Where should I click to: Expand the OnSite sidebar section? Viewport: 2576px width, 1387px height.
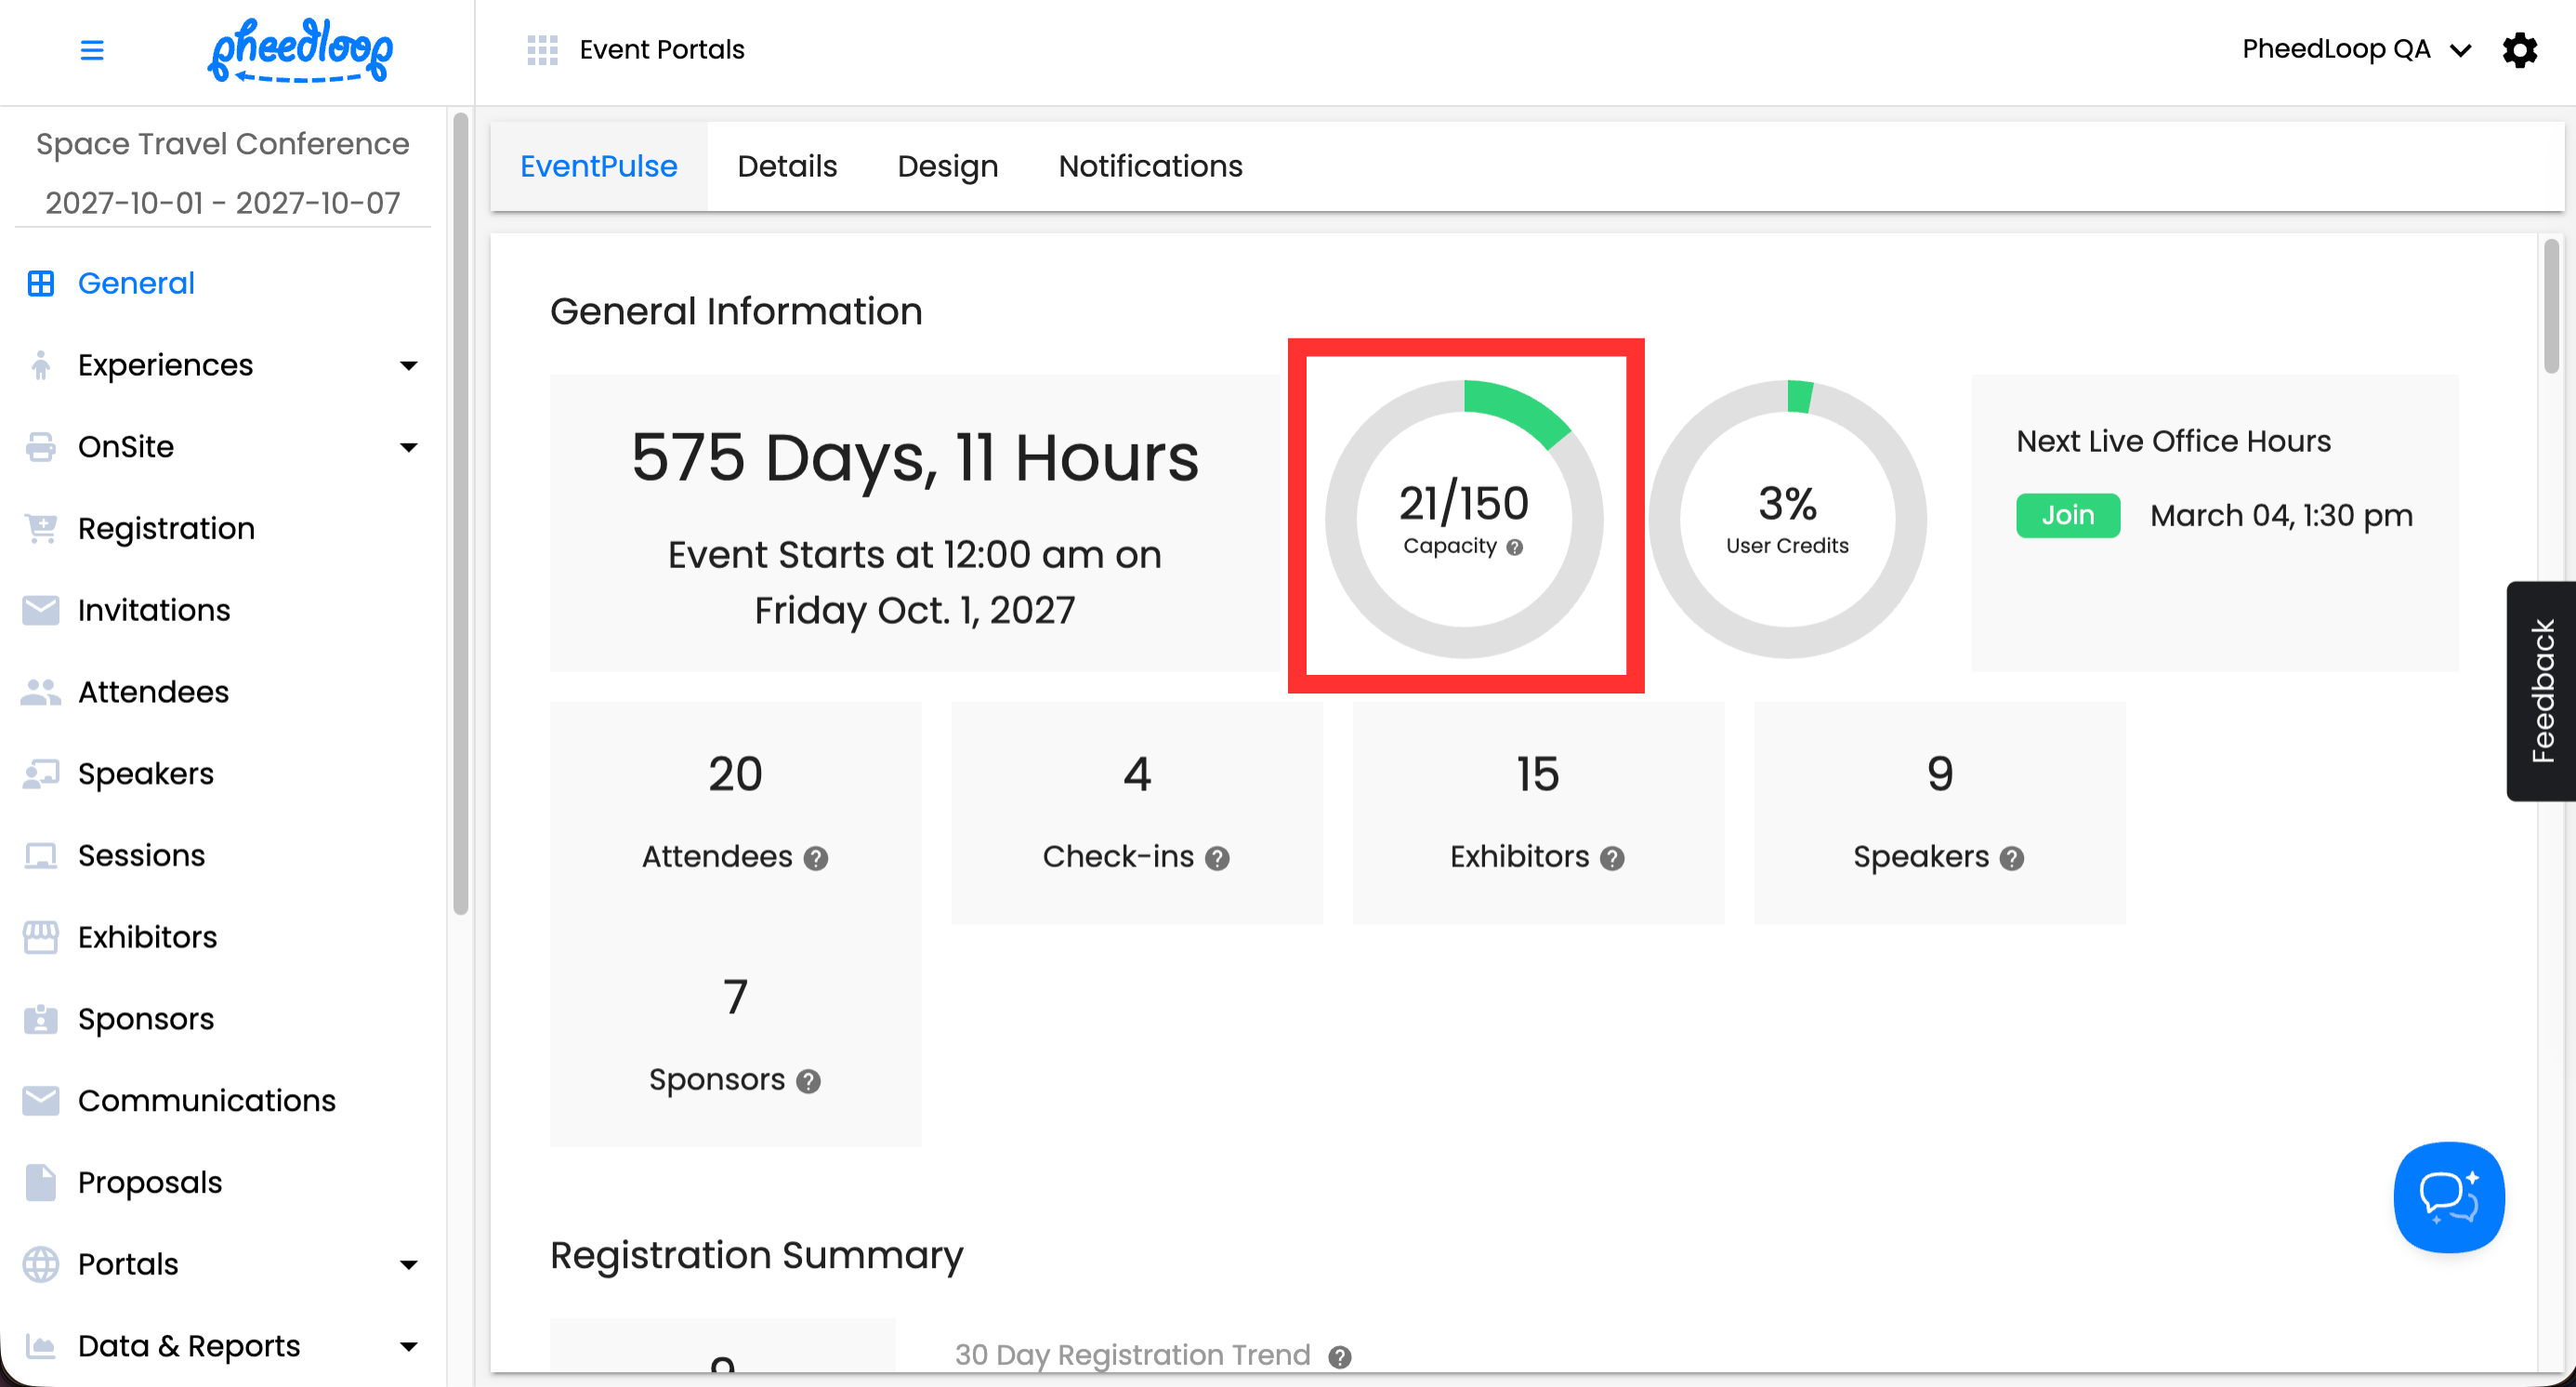point(408,447)
